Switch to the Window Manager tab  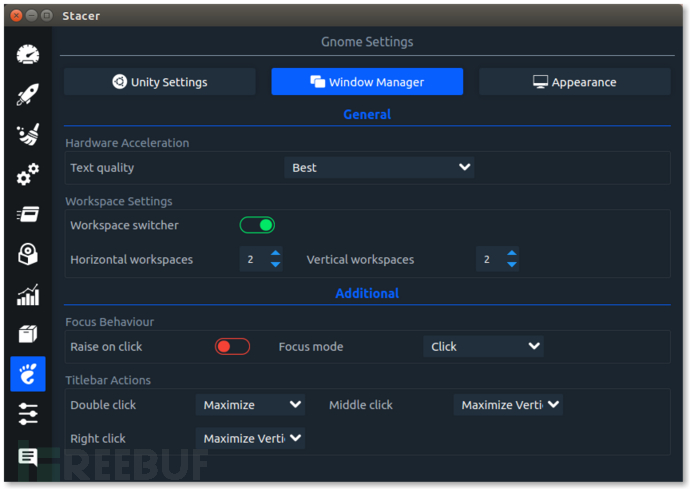pyautogui.click(x=367, y=82)
